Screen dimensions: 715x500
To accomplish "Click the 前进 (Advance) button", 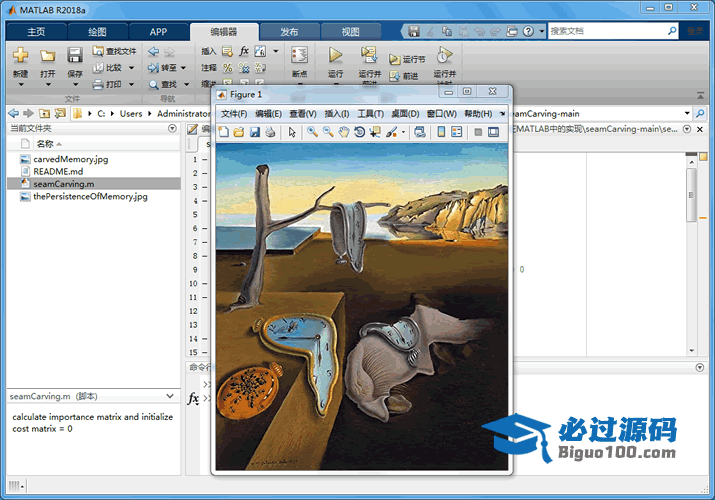I will point(404,76).
